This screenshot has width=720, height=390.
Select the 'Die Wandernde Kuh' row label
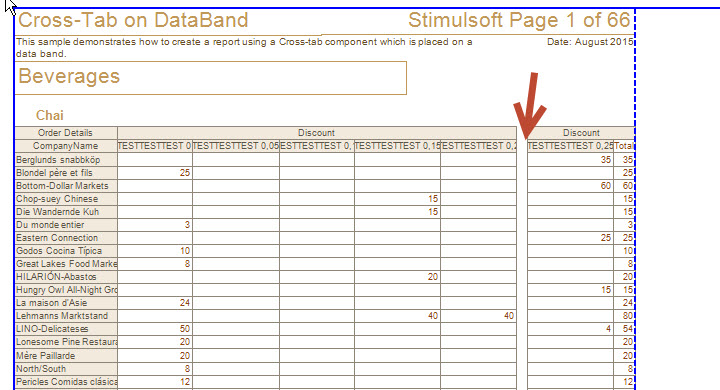(66, 212)
